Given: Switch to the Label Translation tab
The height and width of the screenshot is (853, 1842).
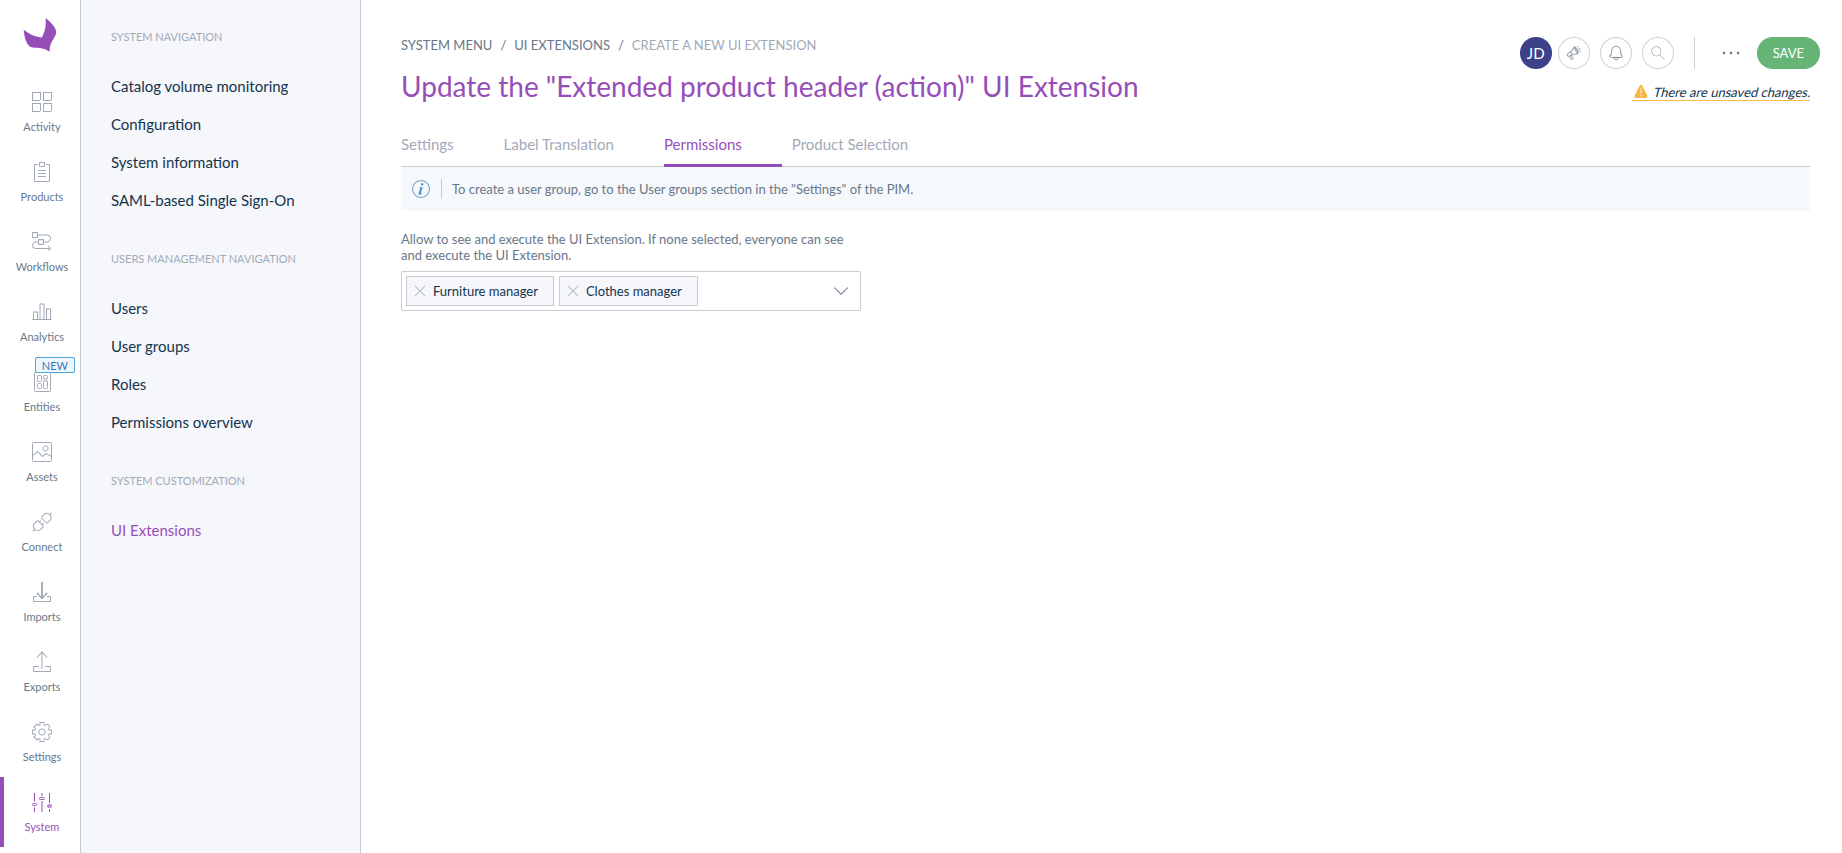Looking at the screenshot, I should point(558,145).
